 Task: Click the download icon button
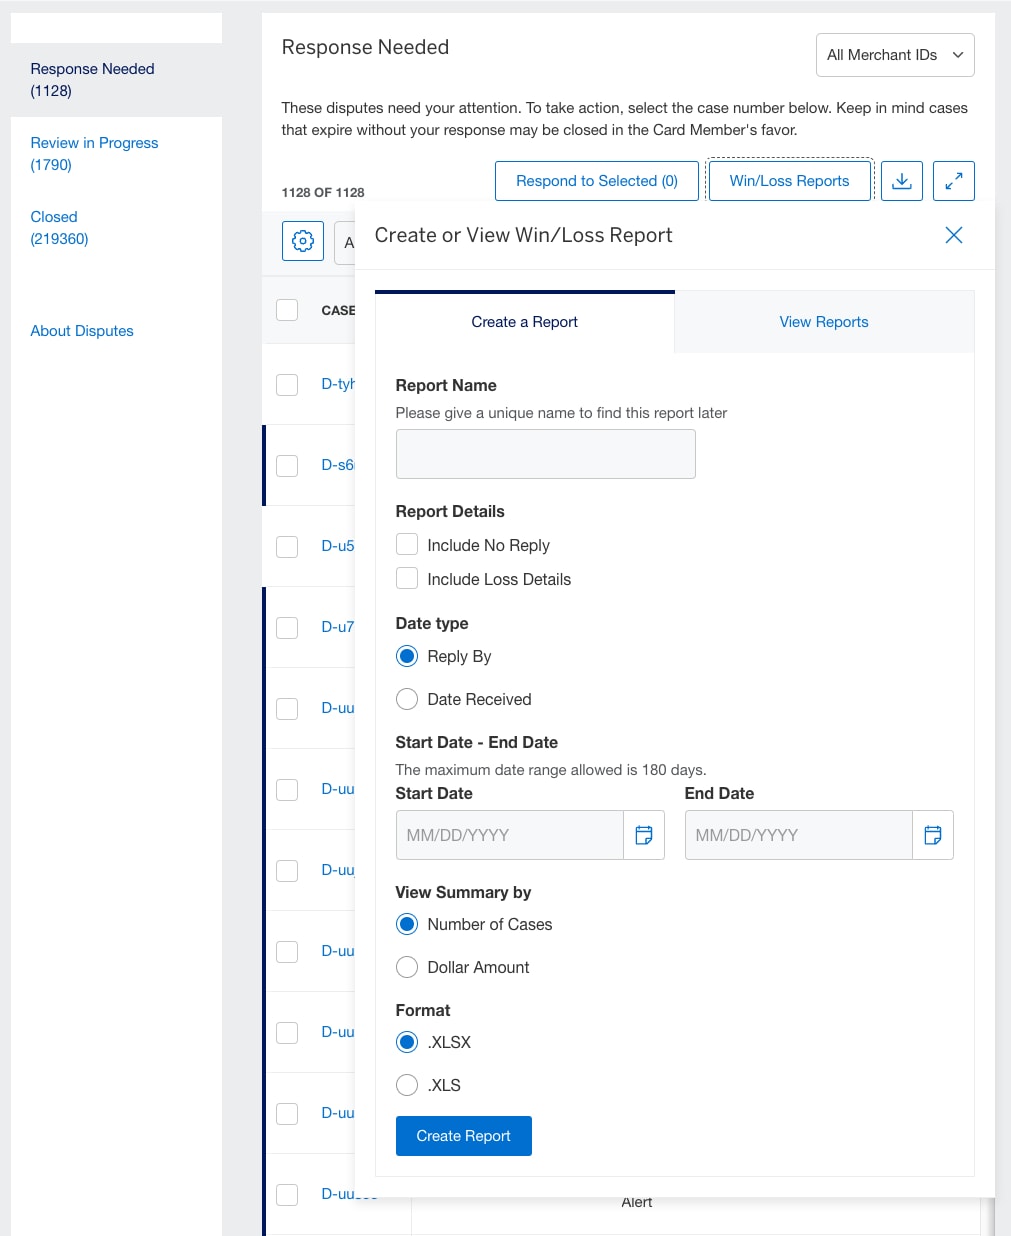coord(901,181)
